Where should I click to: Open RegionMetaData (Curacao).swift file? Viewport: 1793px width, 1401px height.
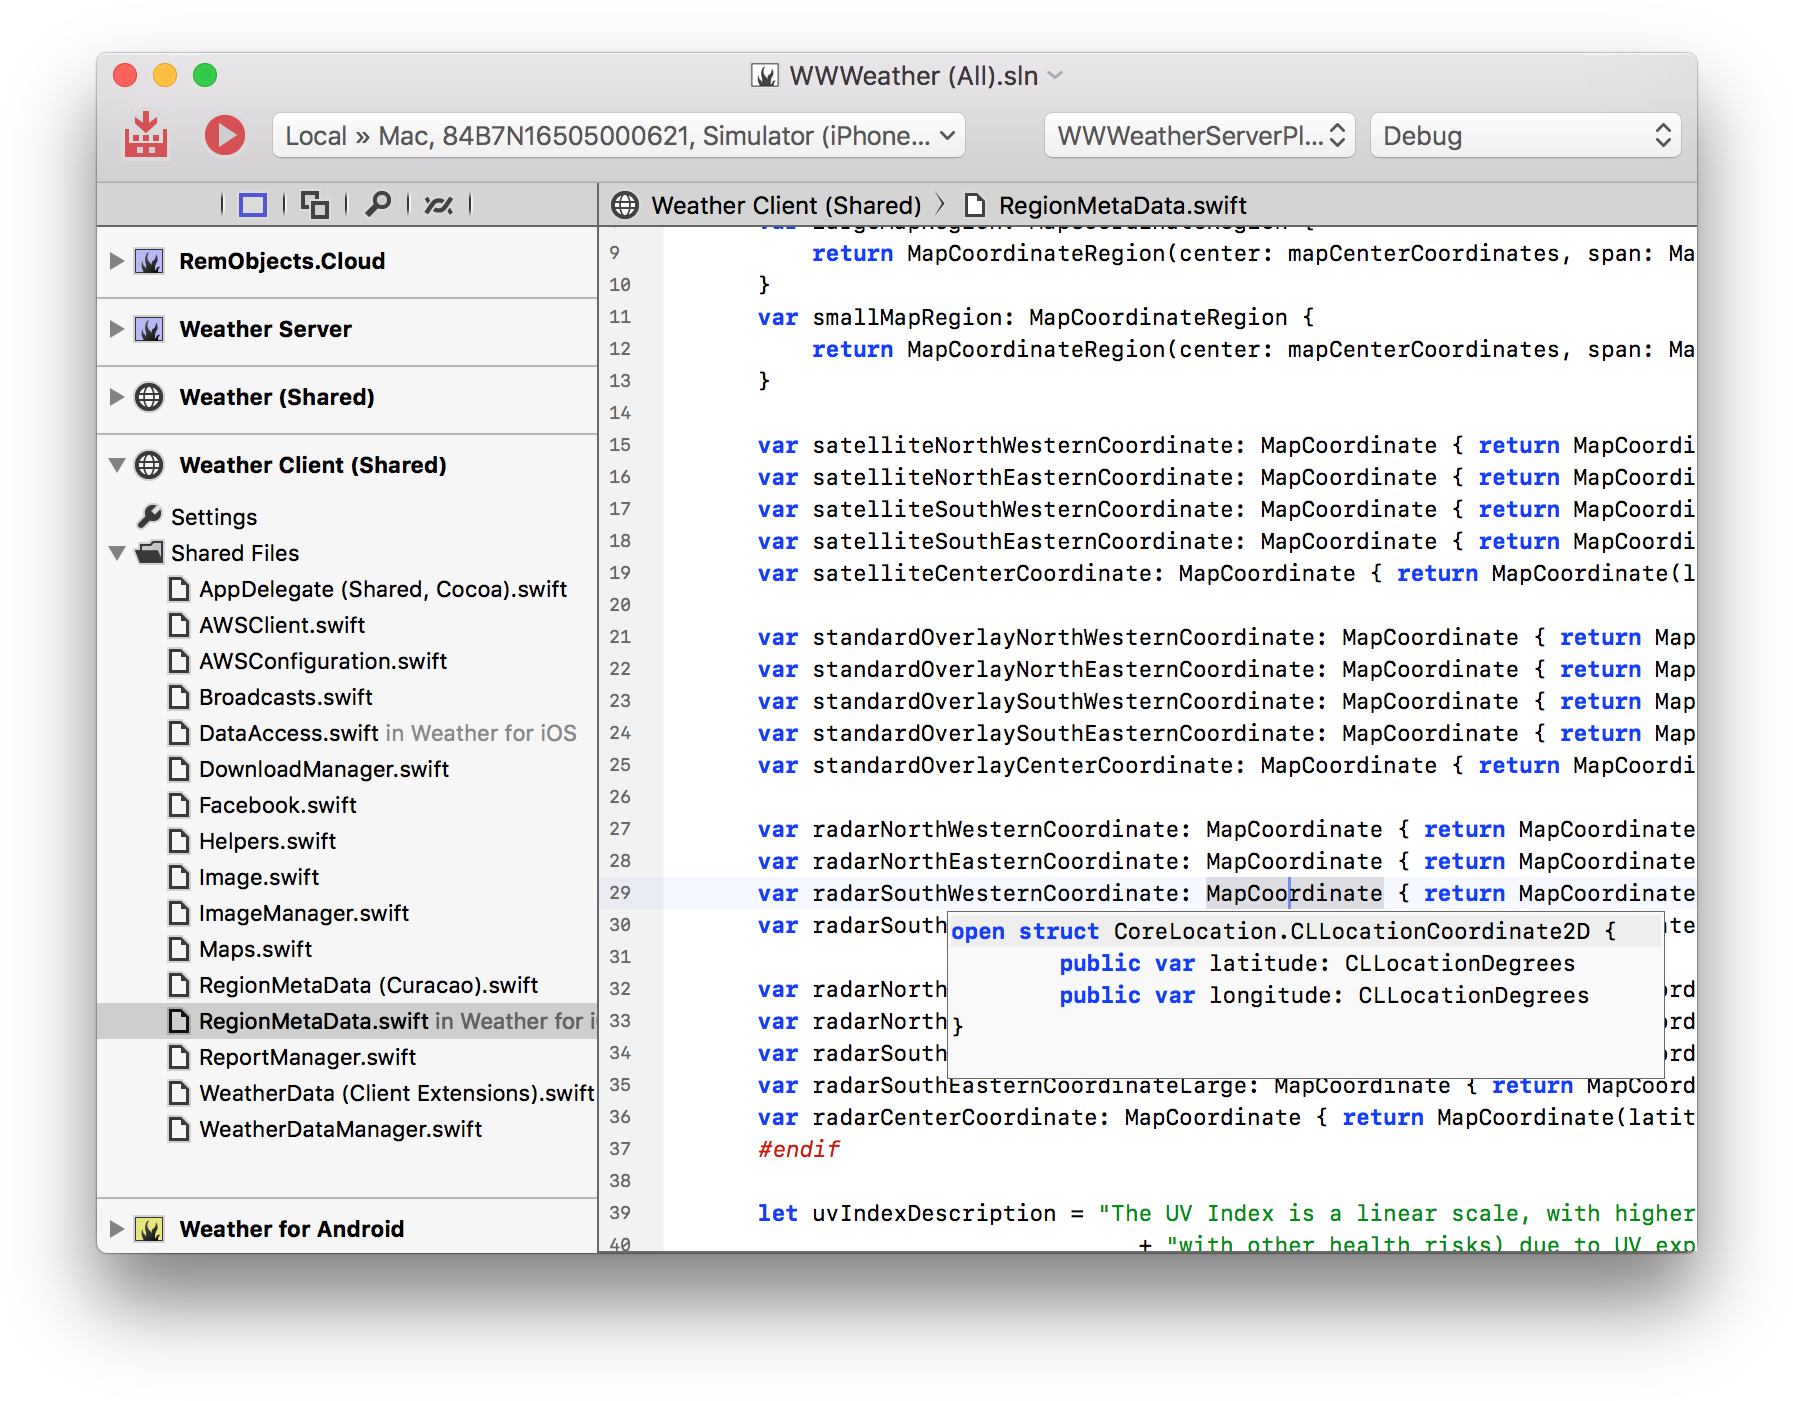(368, 985)
